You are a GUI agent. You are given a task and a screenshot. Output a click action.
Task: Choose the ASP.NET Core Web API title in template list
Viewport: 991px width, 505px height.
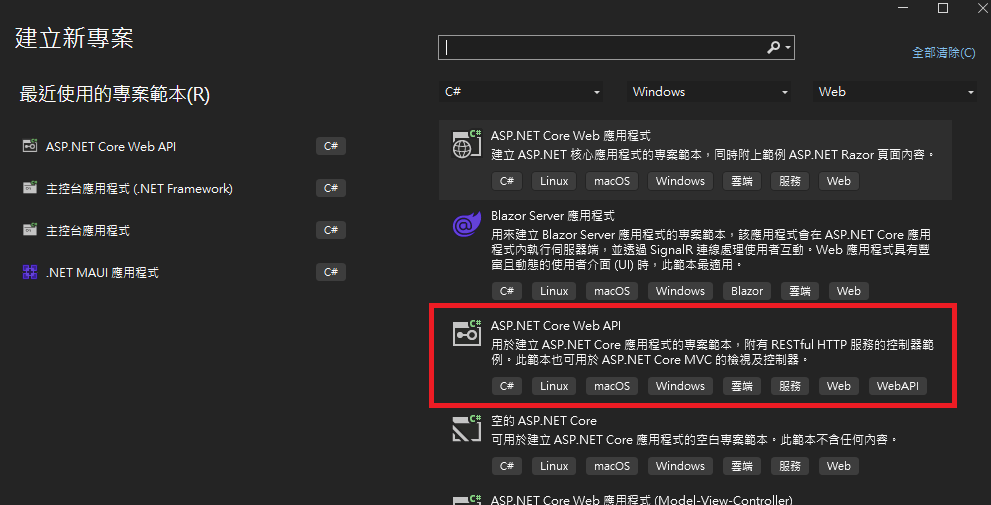(x=556, y=326)
